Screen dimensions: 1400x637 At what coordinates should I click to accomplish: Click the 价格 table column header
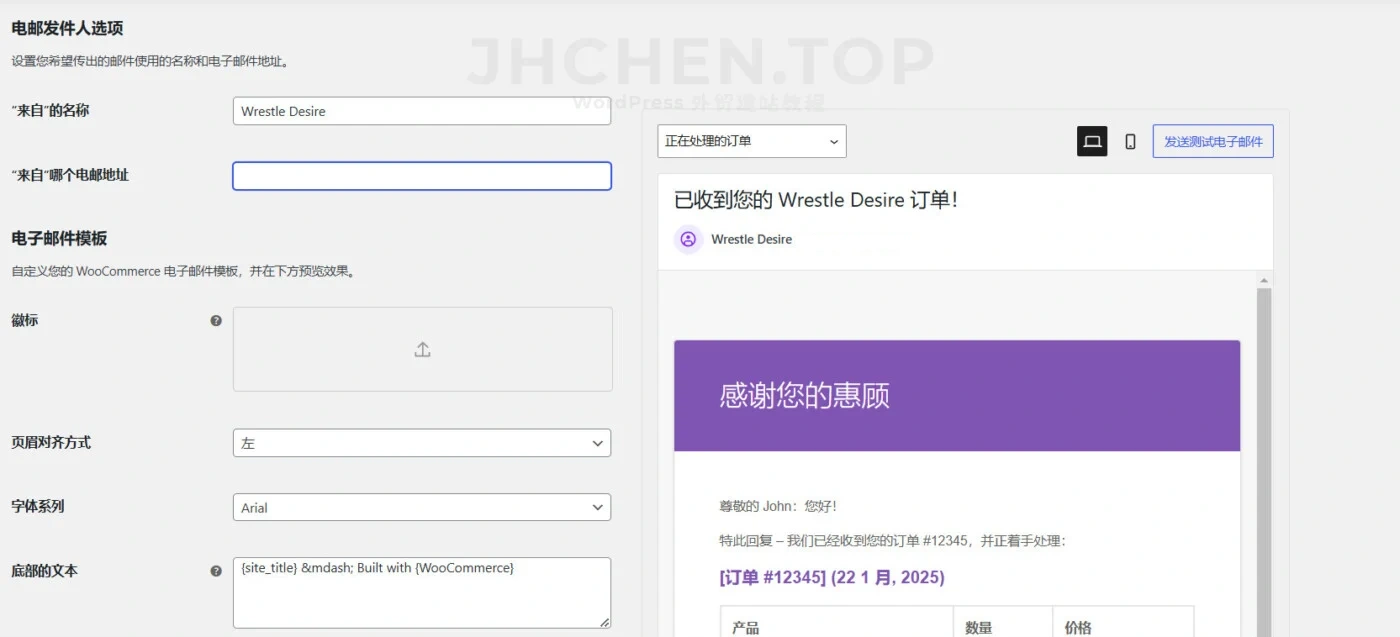pos(1078,627)
